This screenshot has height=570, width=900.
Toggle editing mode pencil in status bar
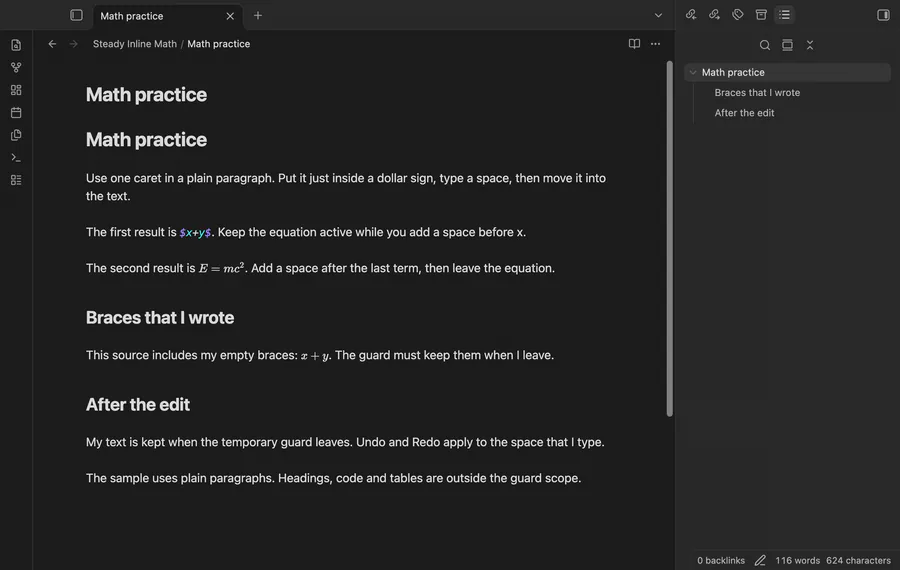(760, 560)
